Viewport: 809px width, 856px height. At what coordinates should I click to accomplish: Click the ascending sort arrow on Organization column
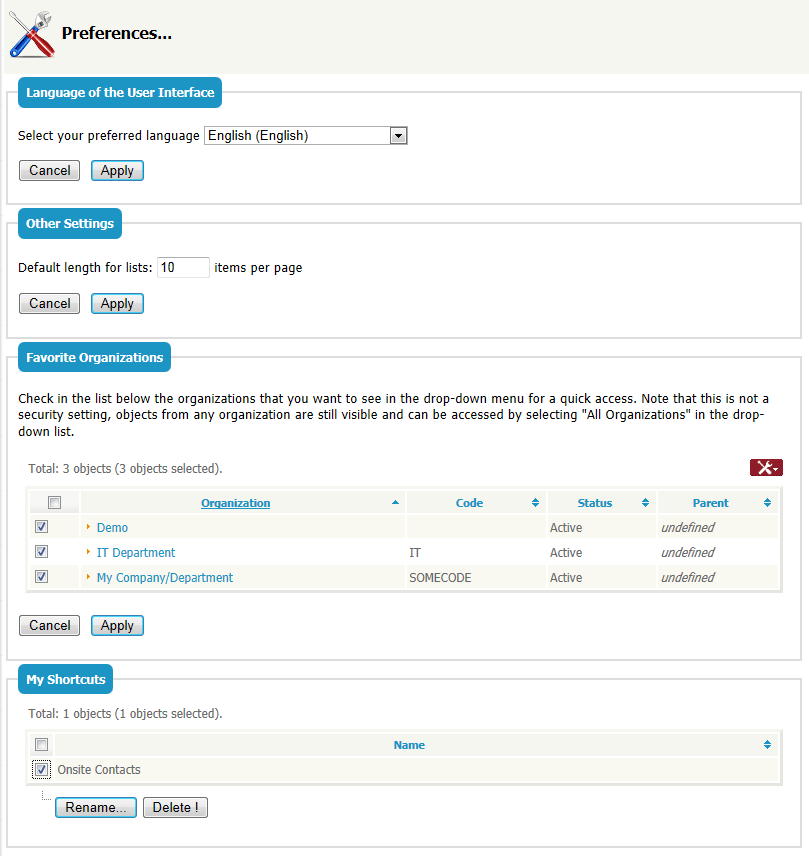point(395,502)
